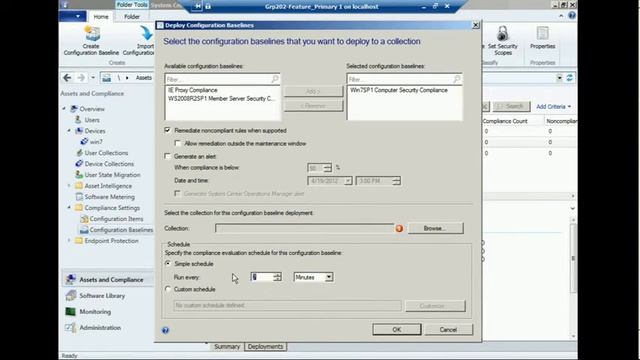Screen dimensions: 640x360
Task: Click the Forward navigation arrow
Action: point(81,78)
